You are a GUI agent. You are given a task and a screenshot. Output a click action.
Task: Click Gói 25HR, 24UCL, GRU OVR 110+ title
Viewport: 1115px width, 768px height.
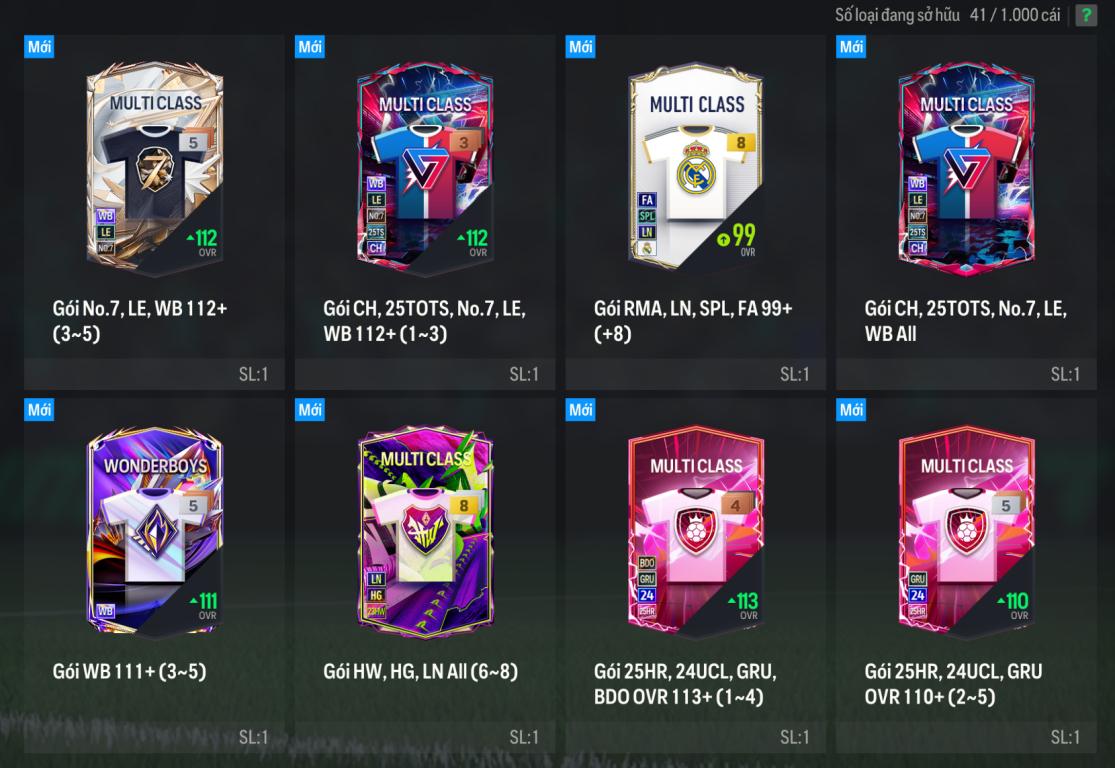(953, 683)
